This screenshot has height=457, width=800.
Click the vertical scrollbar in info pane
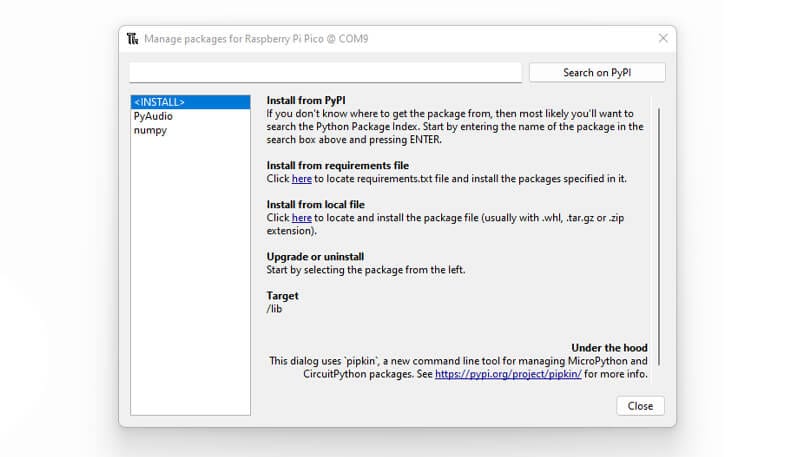(x=659, y=236)
